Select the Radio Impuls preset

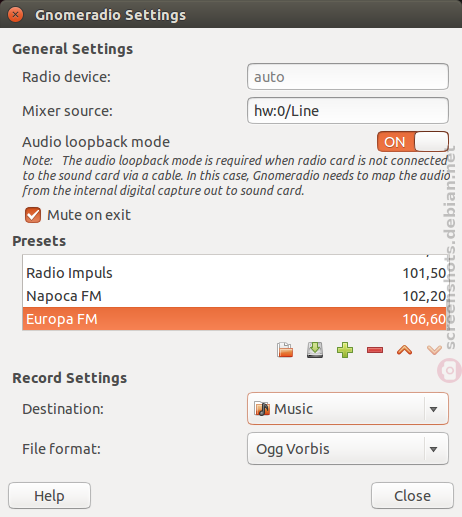click(234, 273)
